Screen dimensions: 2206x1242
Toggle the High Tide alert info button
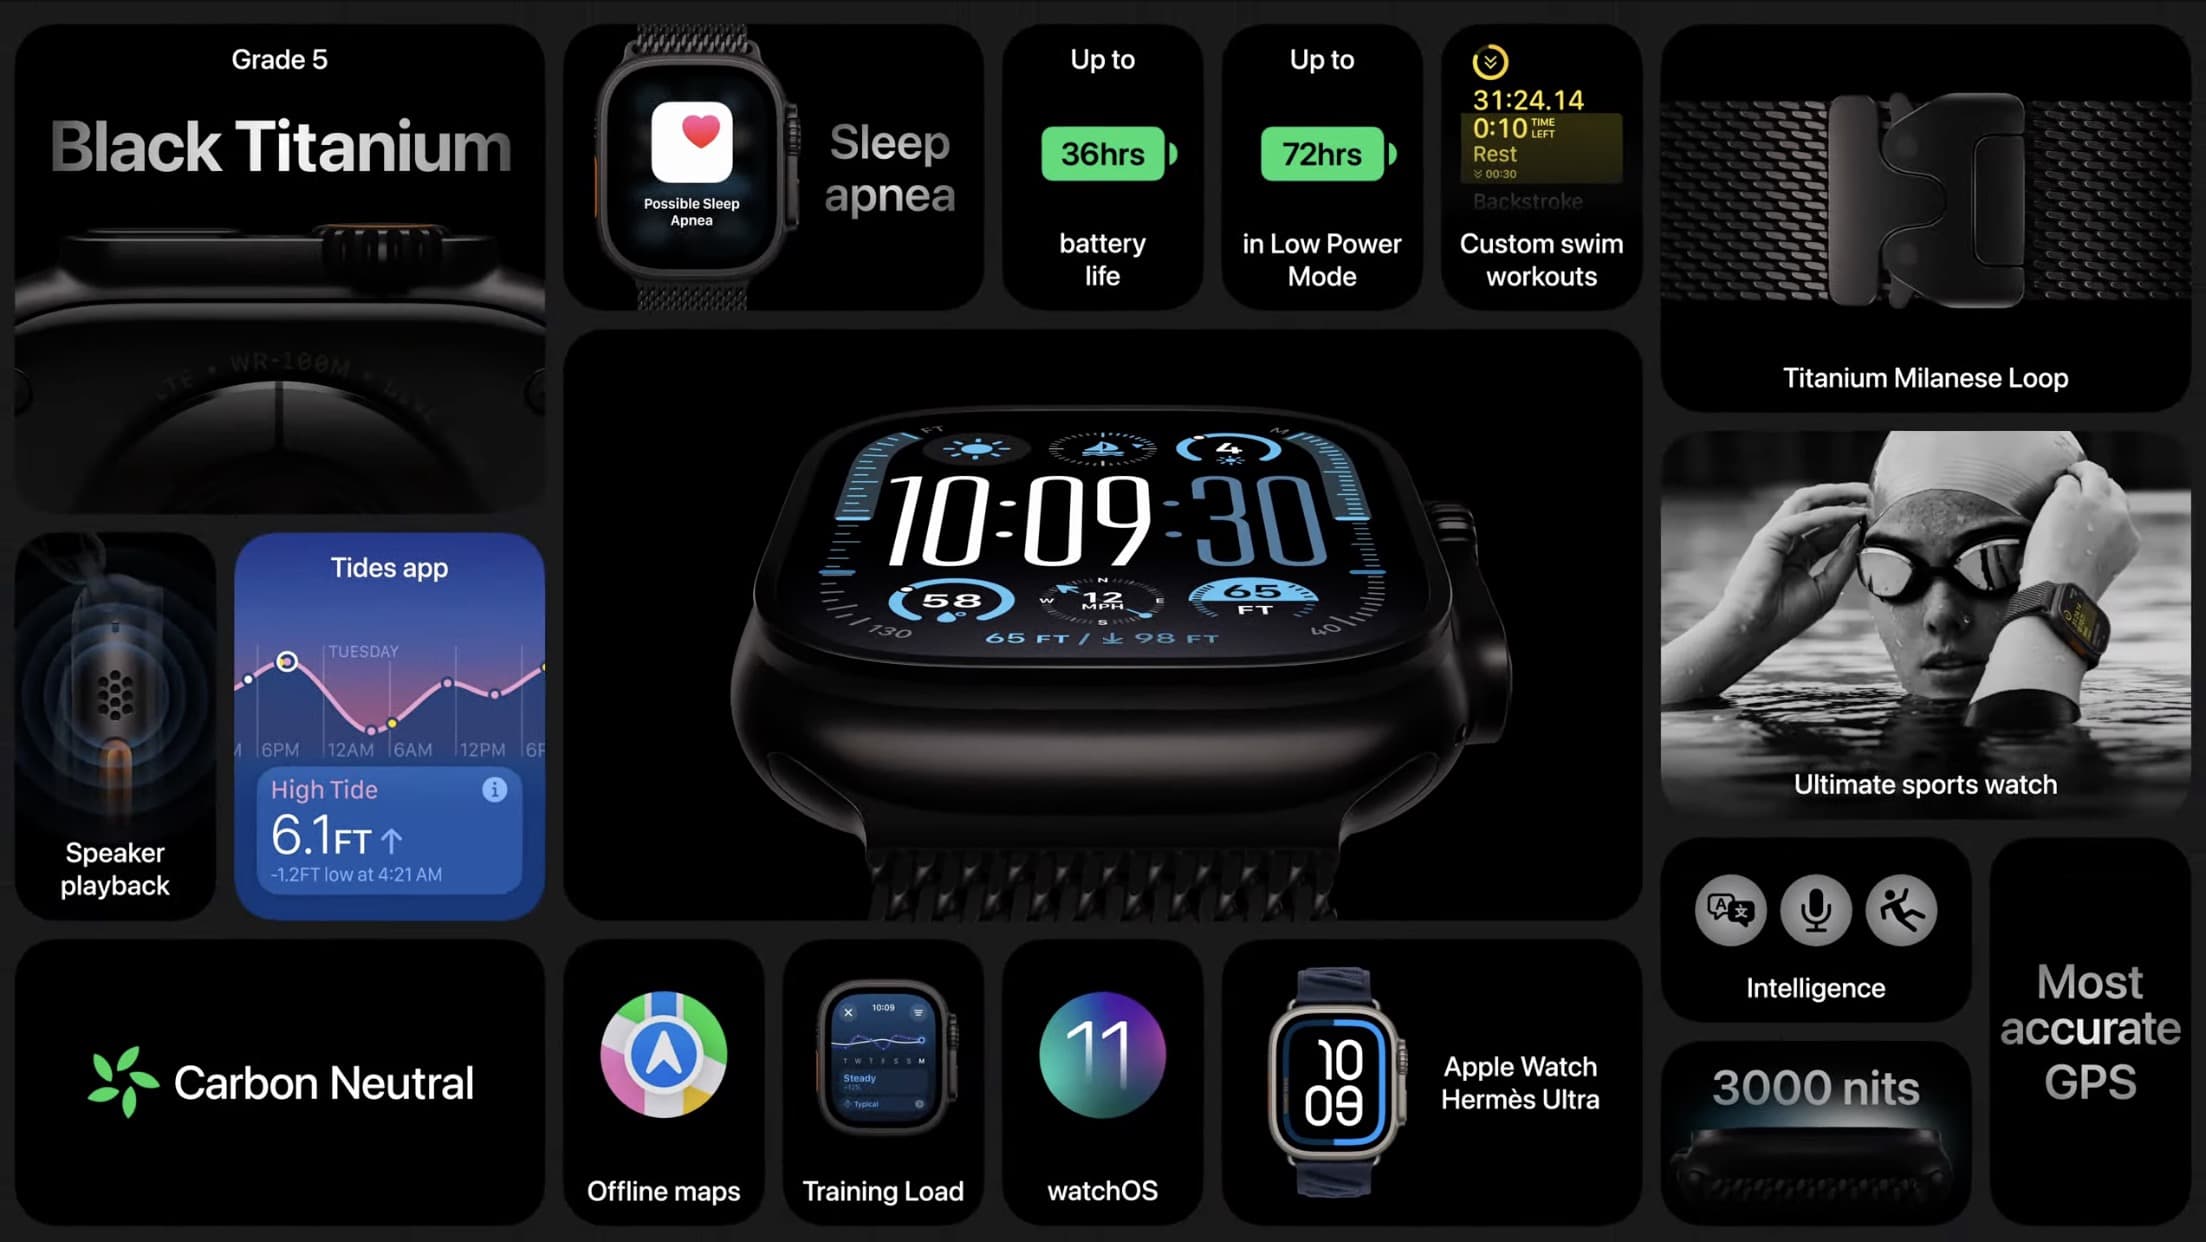(x=497, y=789)
